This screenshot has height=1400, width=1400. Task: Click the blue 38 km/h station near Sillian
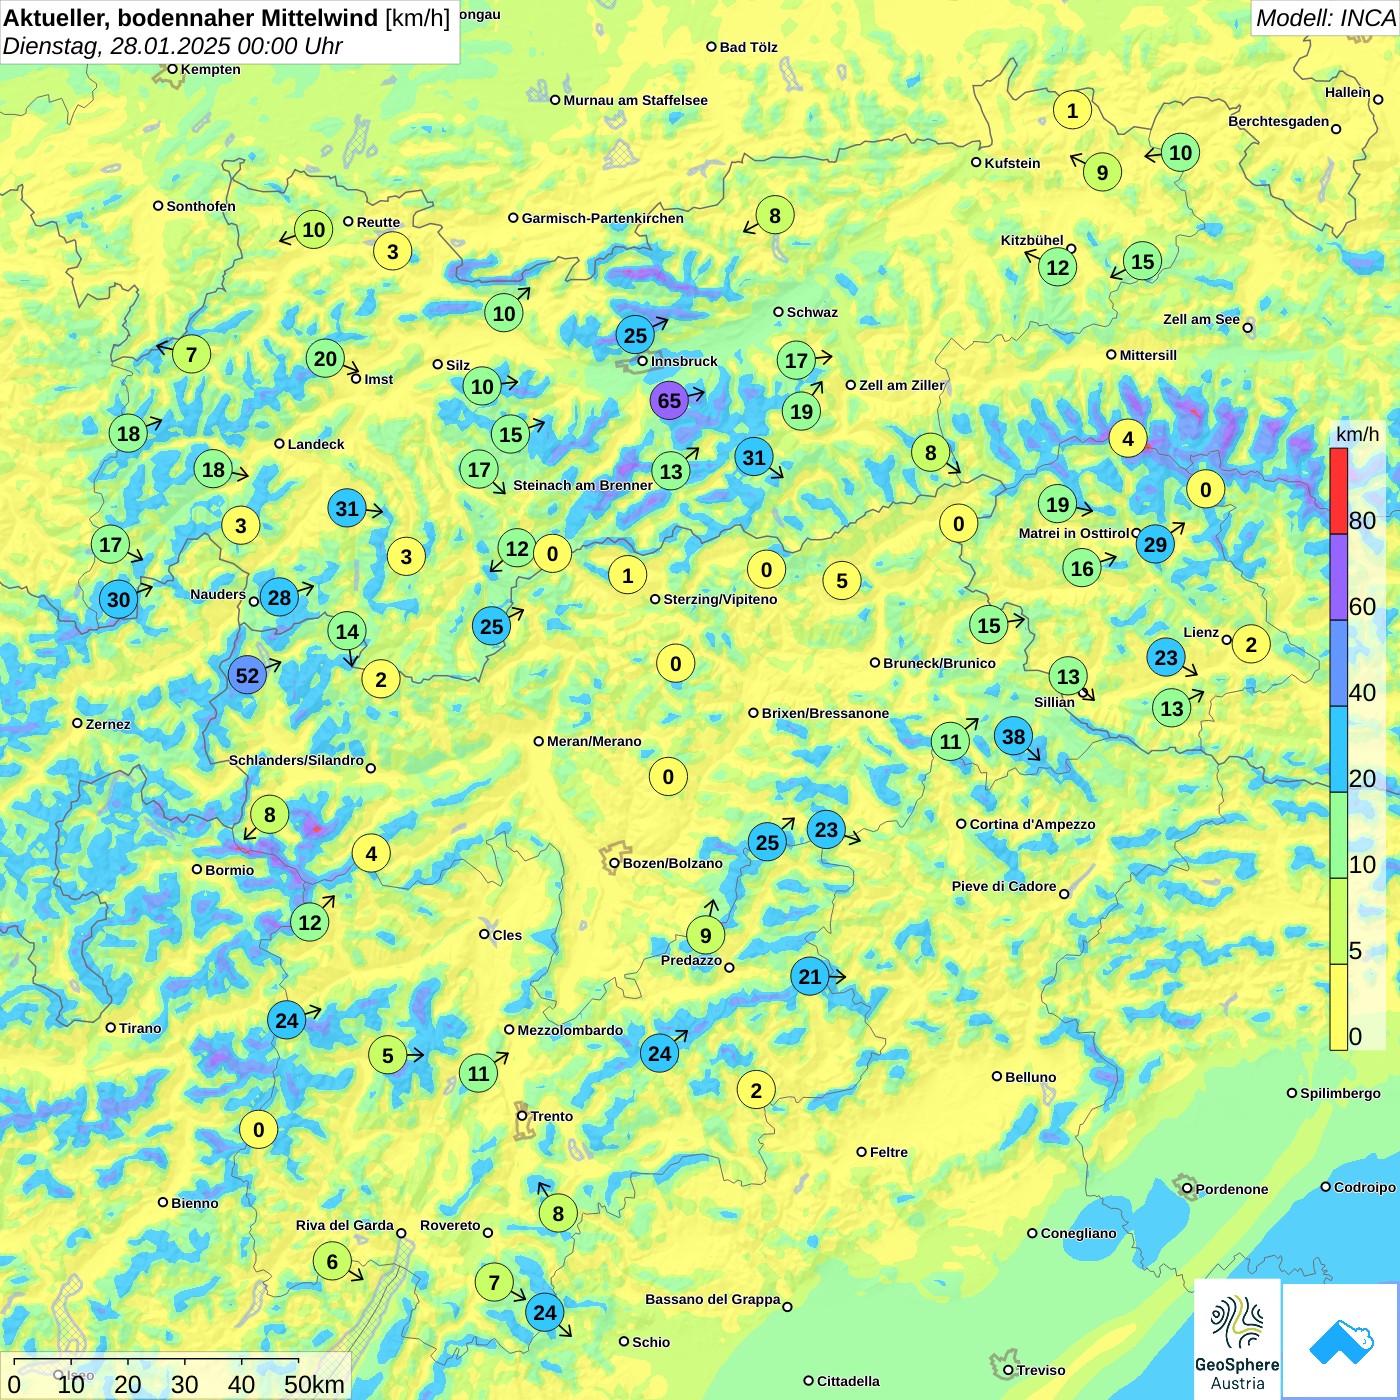[x=1014, y=737]
